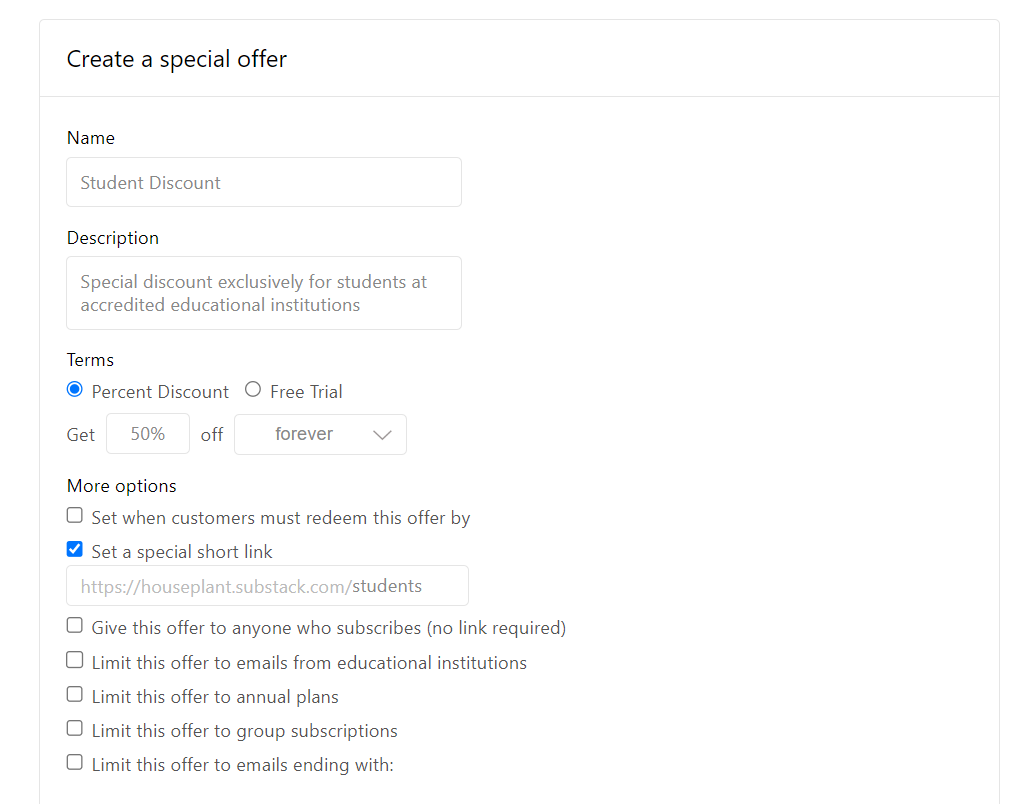Click the checked blue checkbox with white checkmark

pos(74,548)
